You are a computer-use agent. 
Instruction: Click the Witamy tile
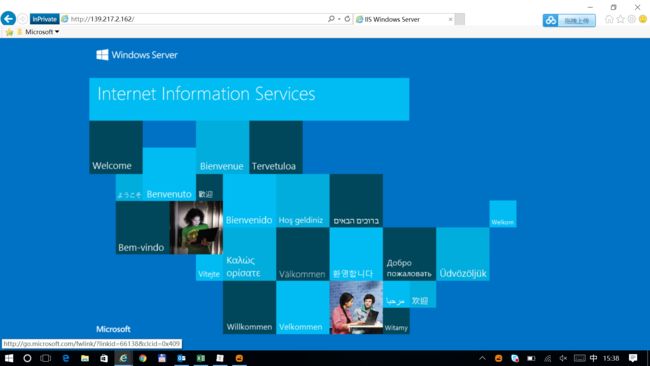(x=396, y=321)
